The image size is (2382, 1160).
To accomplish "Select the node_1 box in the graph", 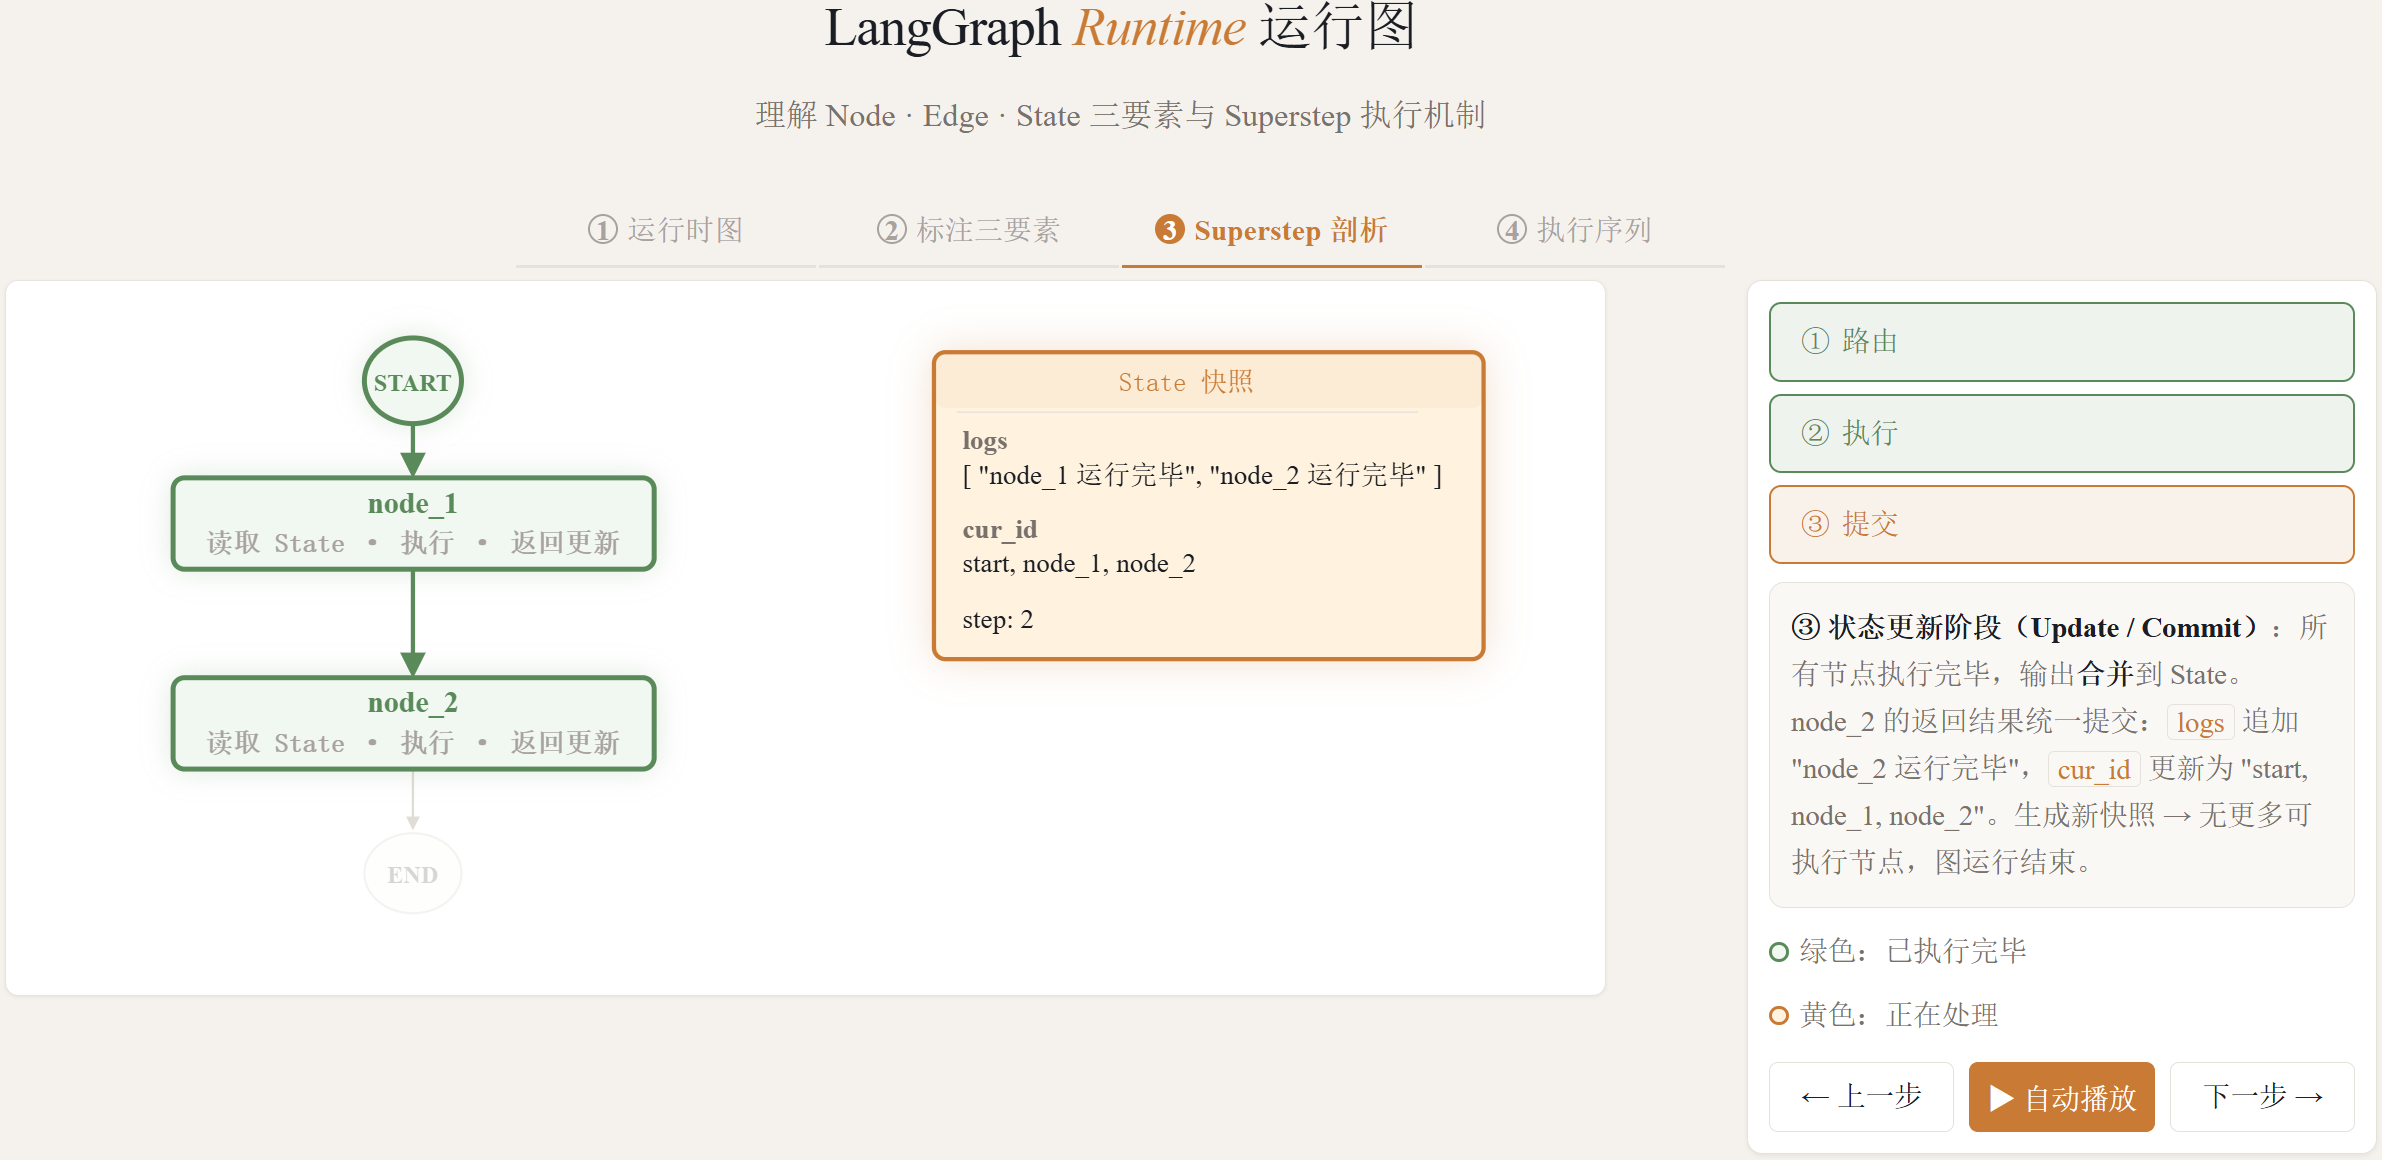I will [x=413, y=523].
